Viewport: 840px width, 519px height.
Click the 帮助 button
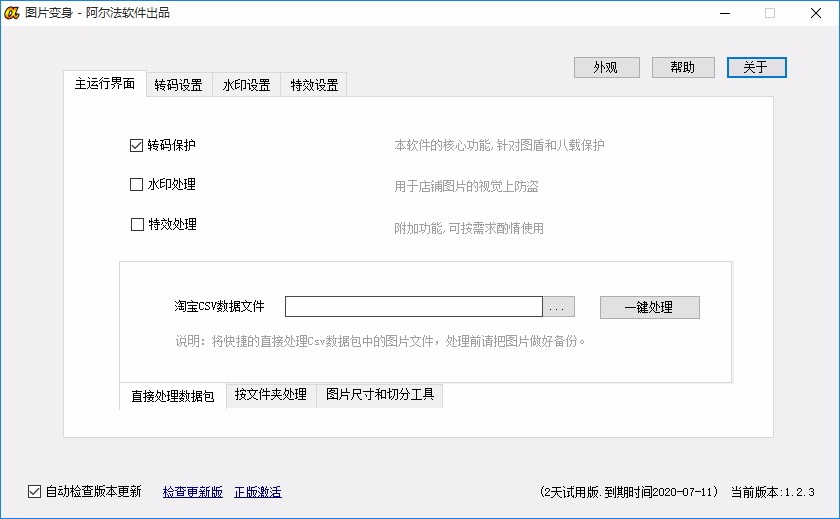click(x=683, y=67)
